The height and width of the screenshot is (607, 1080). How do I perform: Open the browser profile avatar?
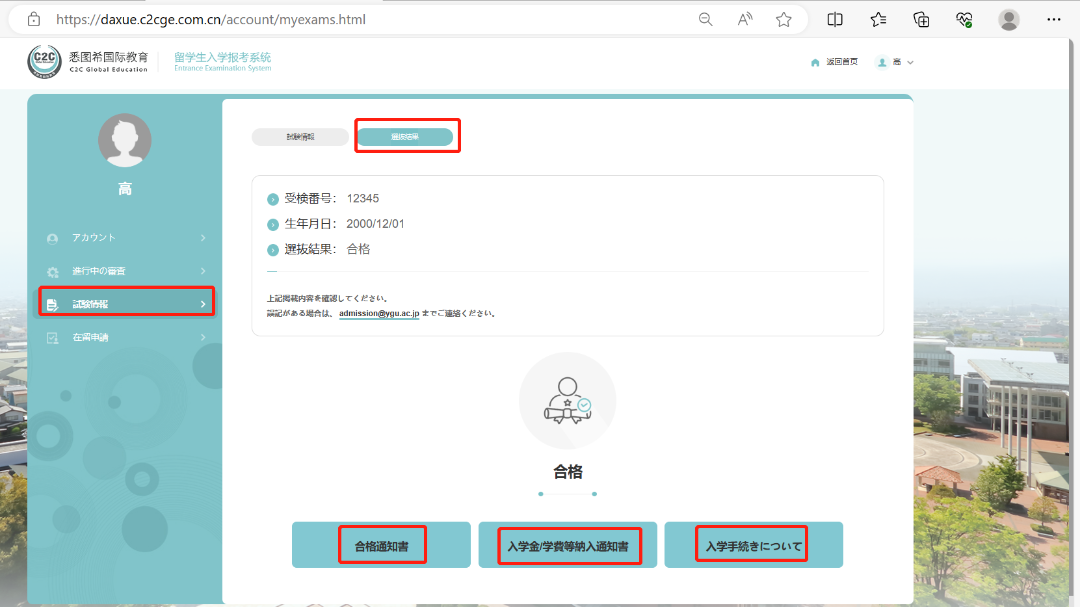point(1009,20)
